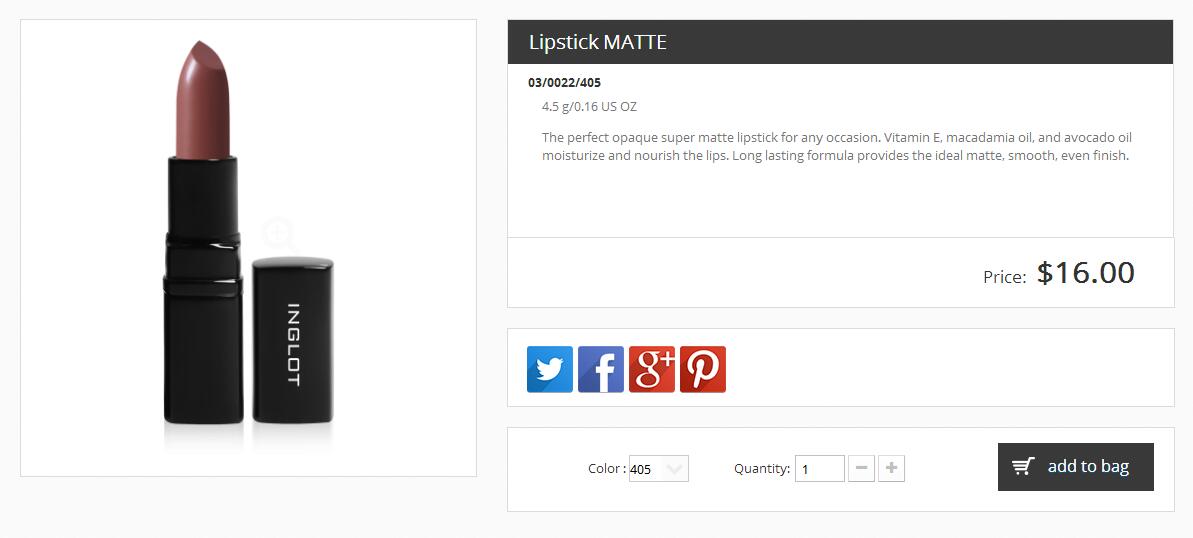Click the magnifier zoom icon on image
Screen dimensions: 1193x538
pos(279,234)
